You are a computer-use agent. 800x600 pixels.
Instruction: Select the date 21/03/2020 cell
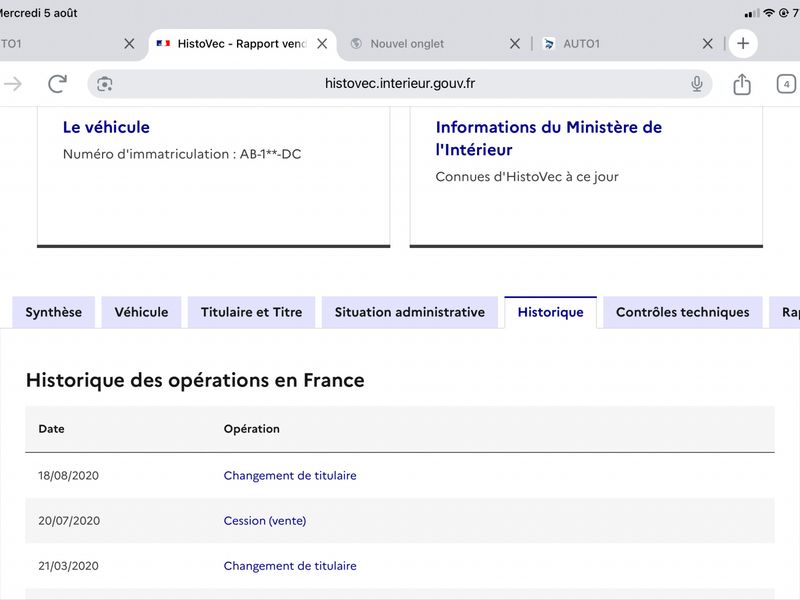point(68,566)
